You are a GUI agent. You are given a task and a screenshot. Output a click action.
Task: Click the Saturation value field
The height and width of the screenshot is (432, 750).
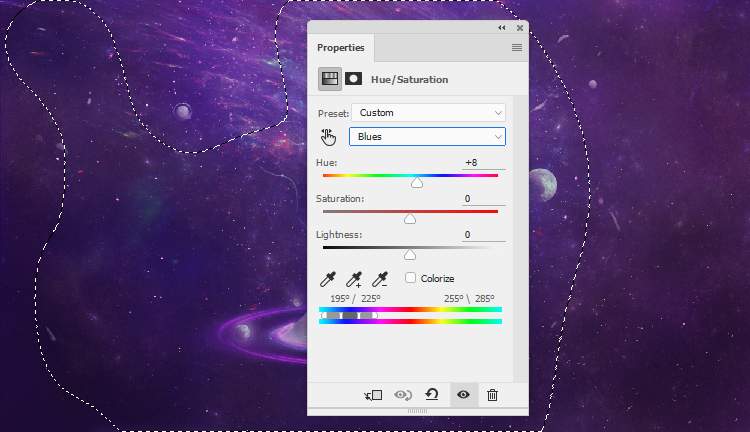[480, 199]
